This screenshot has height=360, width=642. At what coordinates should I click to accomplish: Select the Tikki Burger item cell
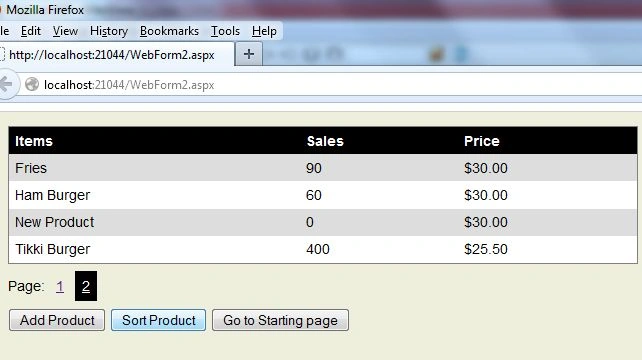tap(52, 249)
